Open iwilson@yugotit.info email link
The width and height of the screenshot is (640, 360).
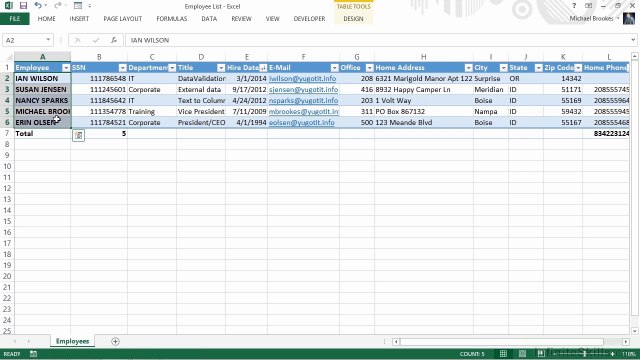[x=302, y=78]
